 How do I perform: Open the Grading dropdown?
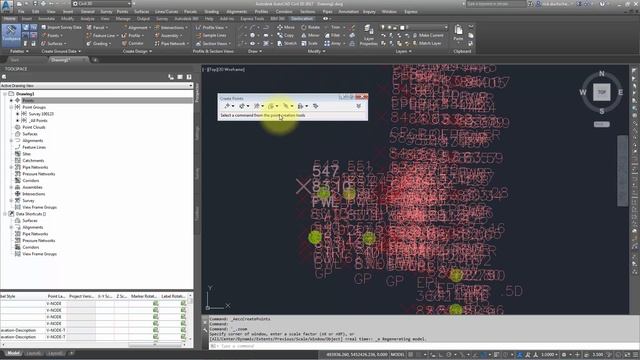tap(99, 43)
